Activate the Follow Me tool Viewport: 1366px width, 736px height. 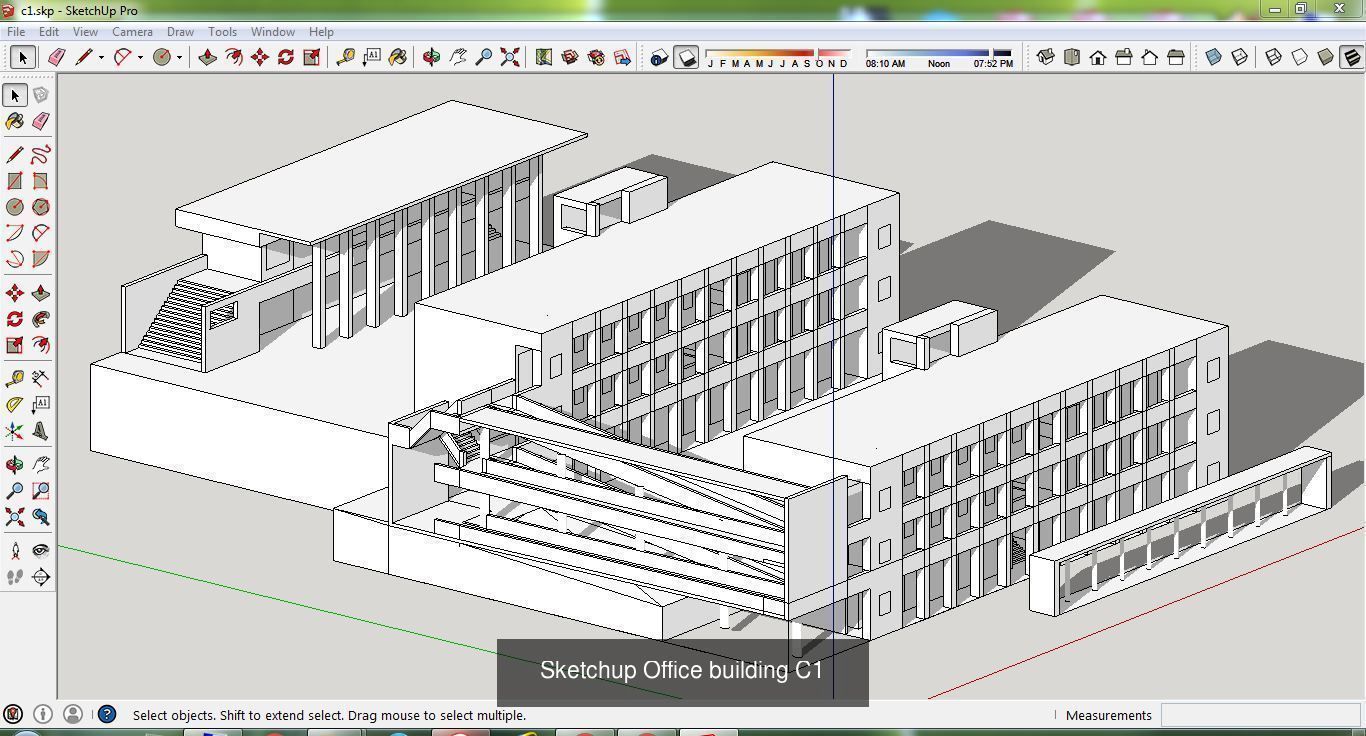tap(41, 319)
